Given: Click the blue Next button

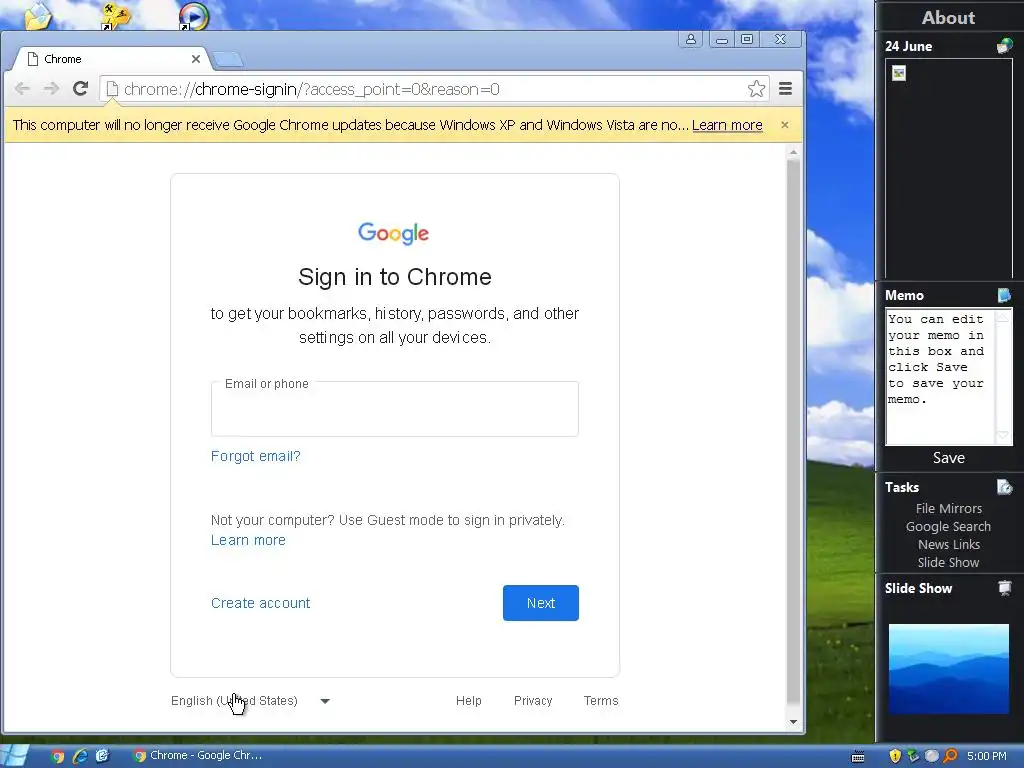Looking at the screenshot, I should click(x=541, y=603).
